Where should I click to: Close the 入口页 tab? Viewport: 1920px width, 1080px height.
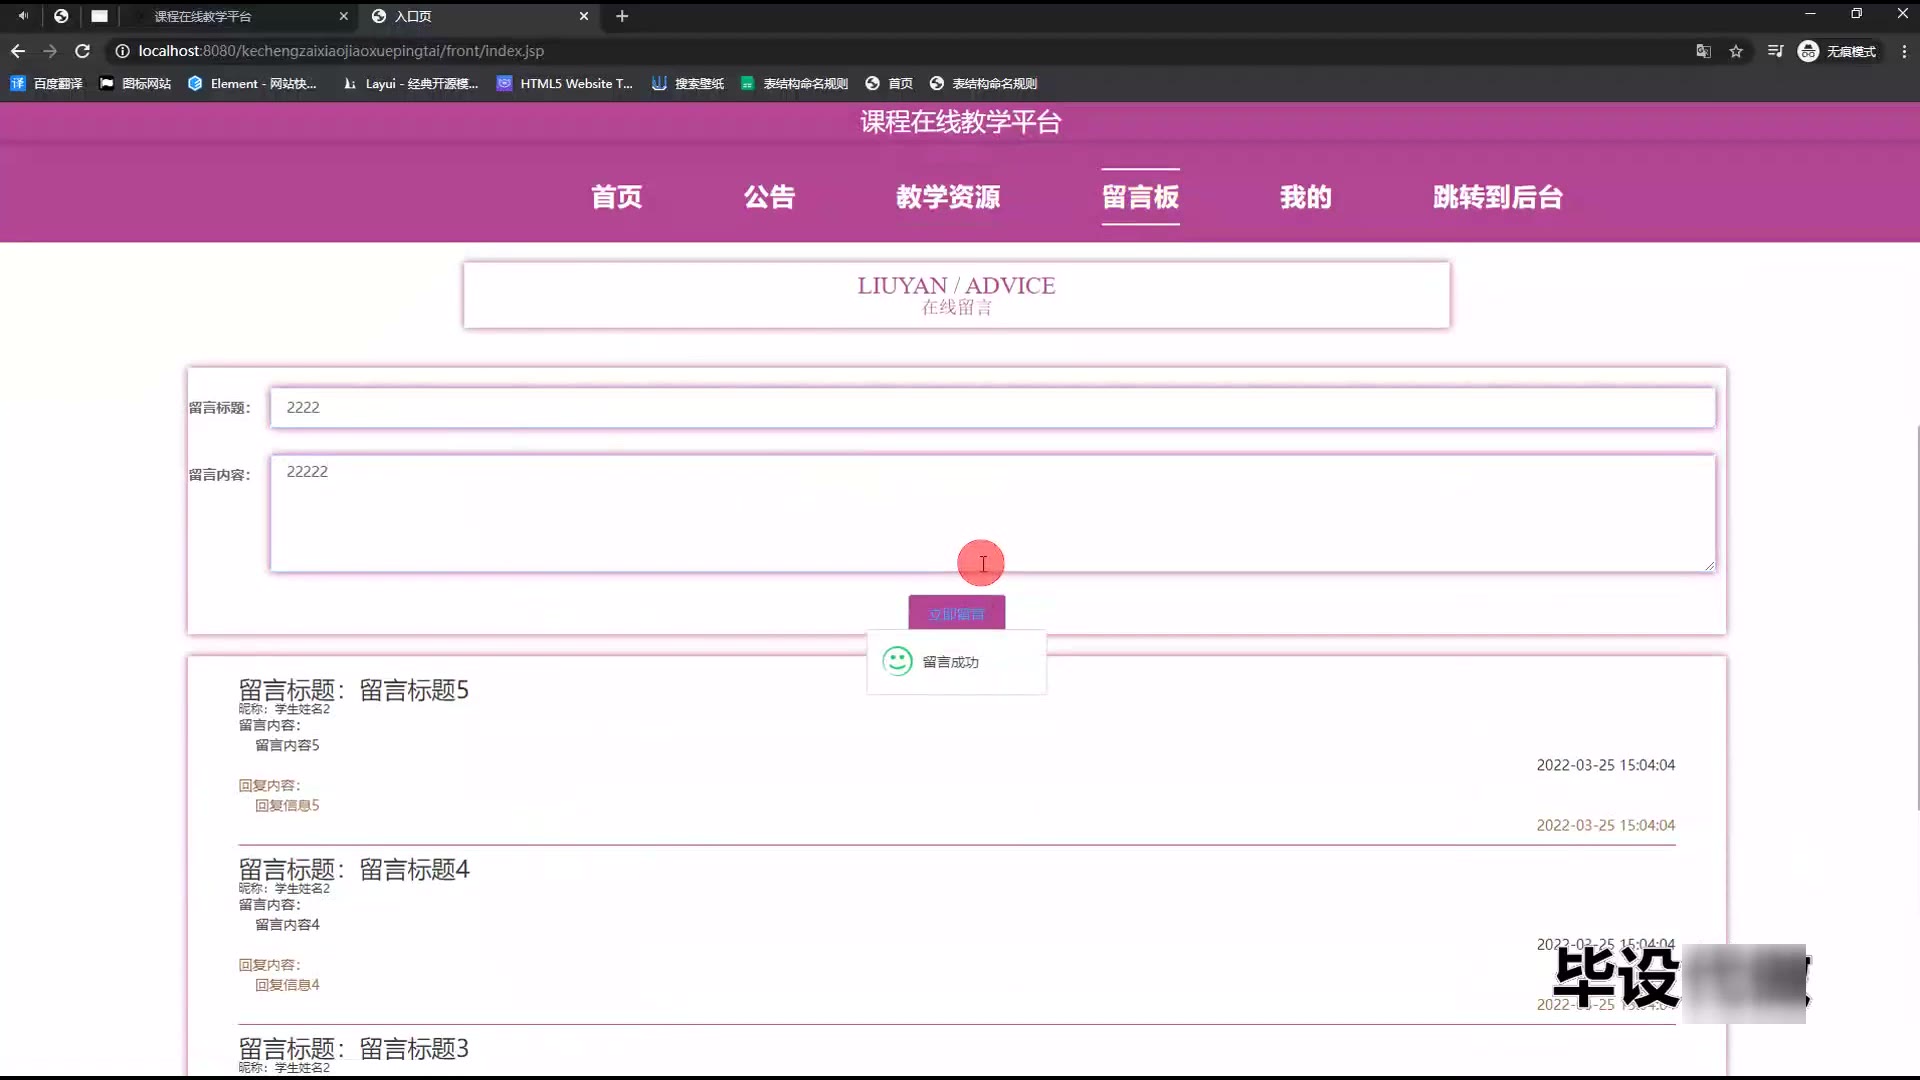pyautogui.click(x=584, y=16)
